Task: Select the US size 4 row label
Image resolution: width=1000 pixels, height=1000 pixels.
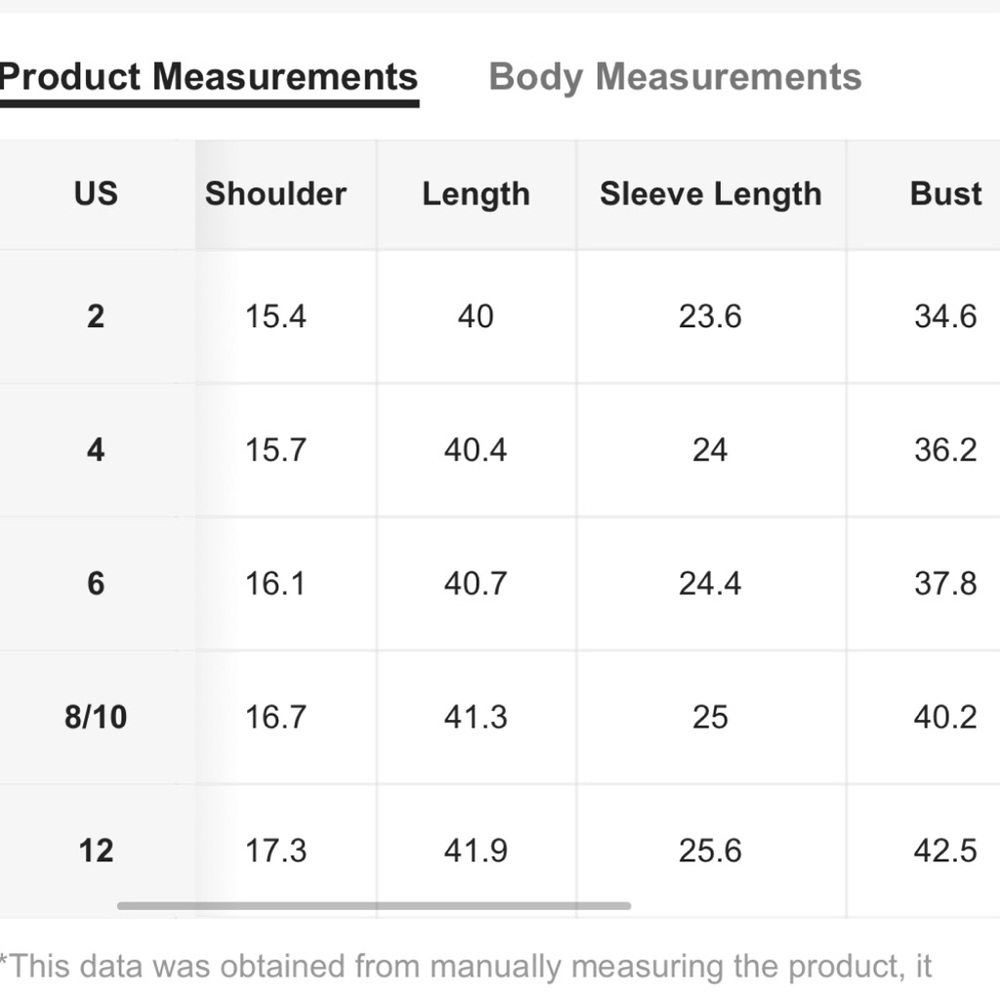Action: pyautogui.click(x=96, y=450)
